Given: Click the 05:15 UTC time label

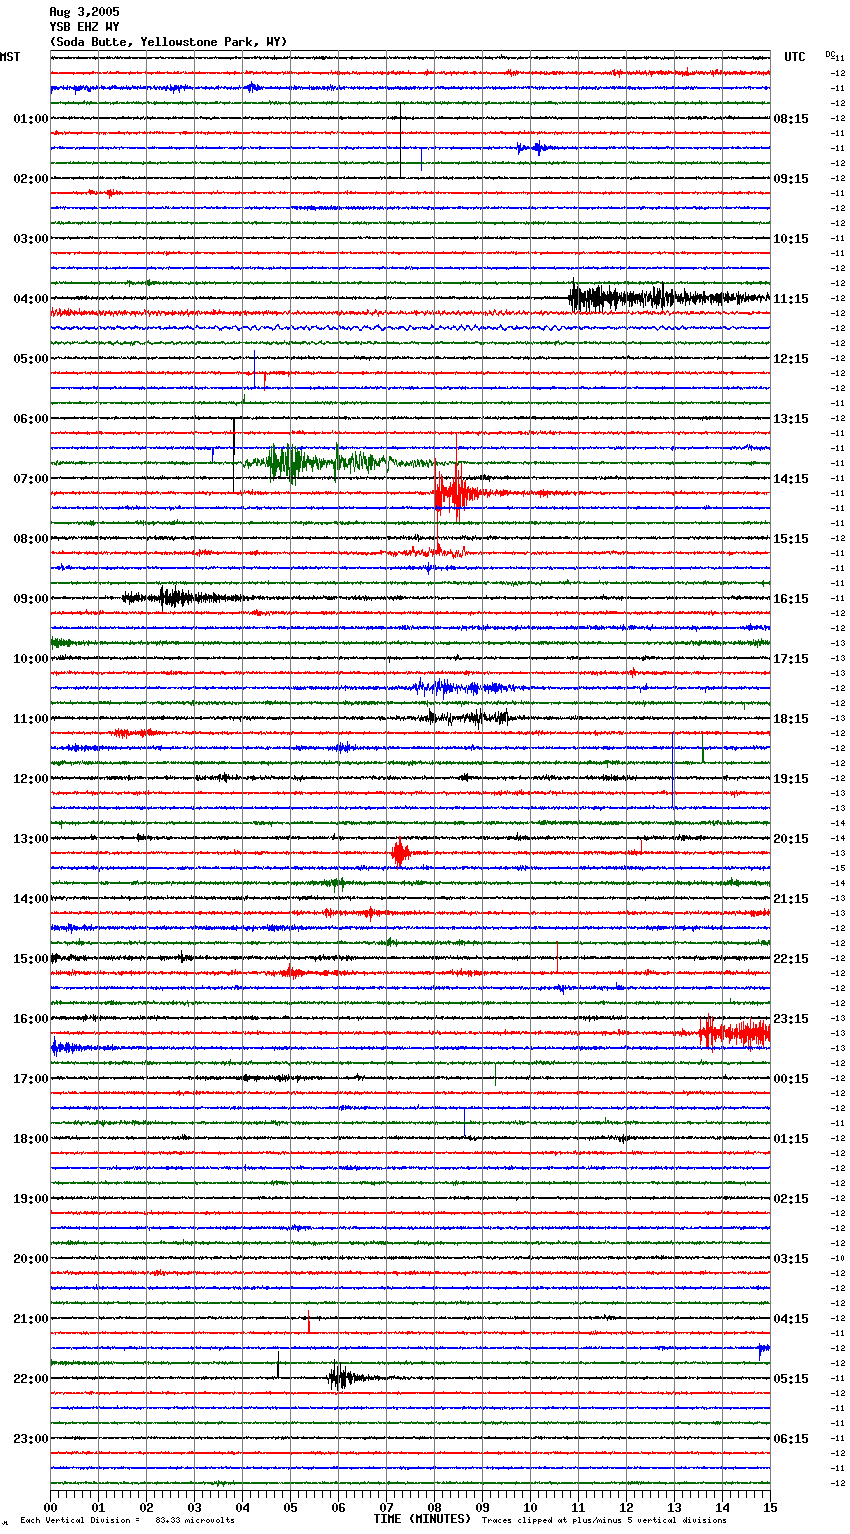Looking at the screenshot, I should (x=791, y=1379).
